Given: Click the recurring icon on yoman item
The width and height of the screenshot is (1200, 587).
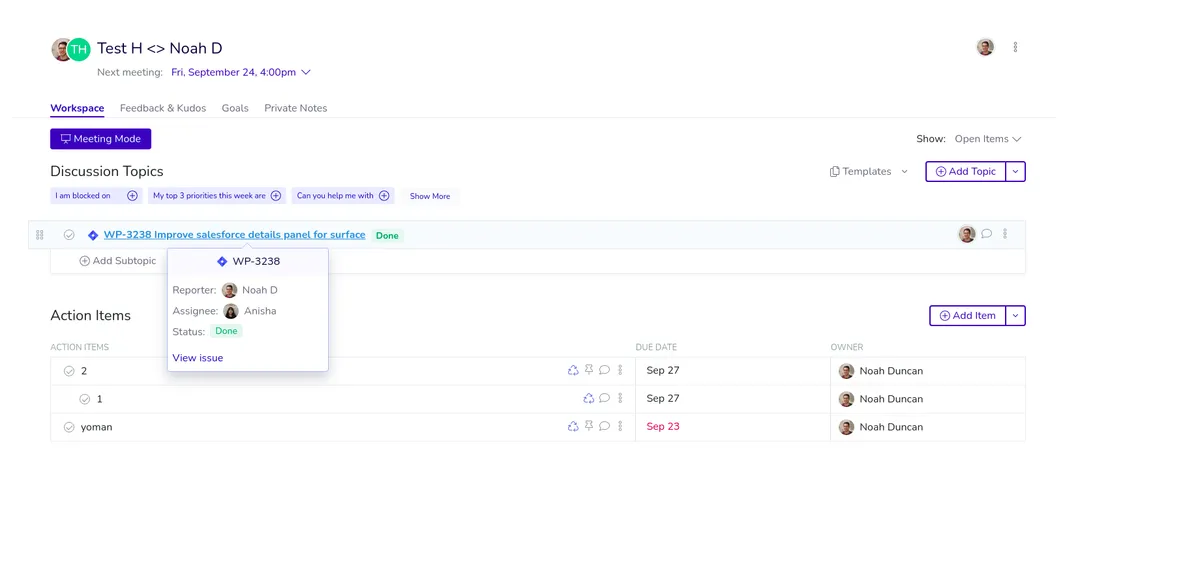Looking at the screenshot, I should (573, 426).
